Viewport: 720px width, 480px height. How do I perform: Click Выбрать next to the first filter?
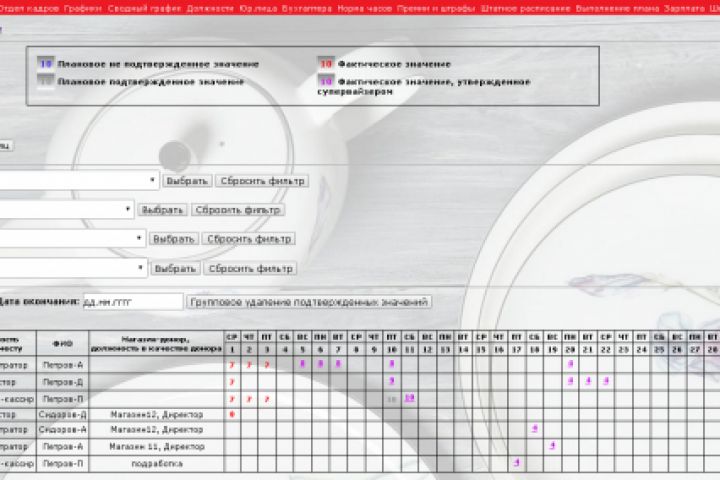coord(187,181)
